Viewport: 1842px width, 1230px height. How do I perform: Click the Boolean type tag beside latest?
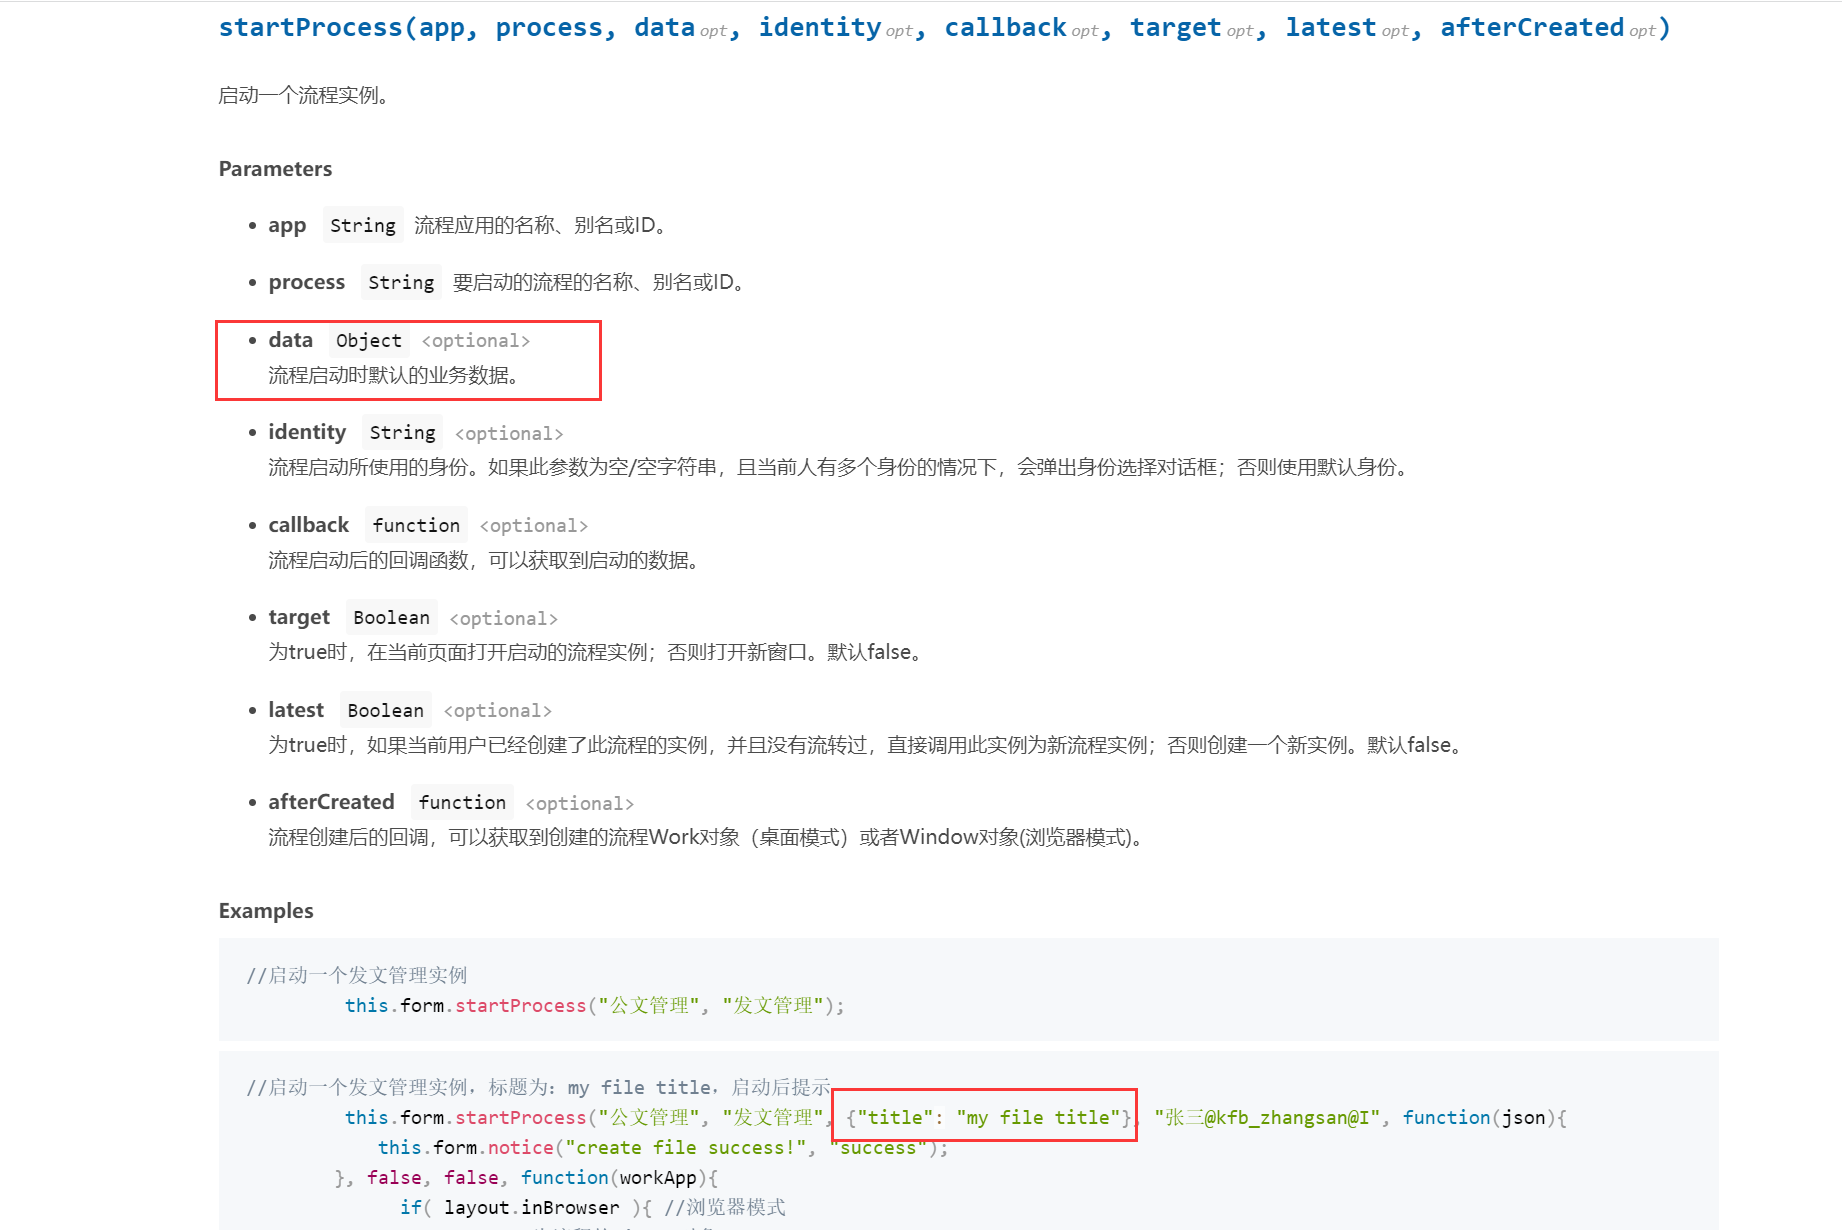click(x=385, y=711)
